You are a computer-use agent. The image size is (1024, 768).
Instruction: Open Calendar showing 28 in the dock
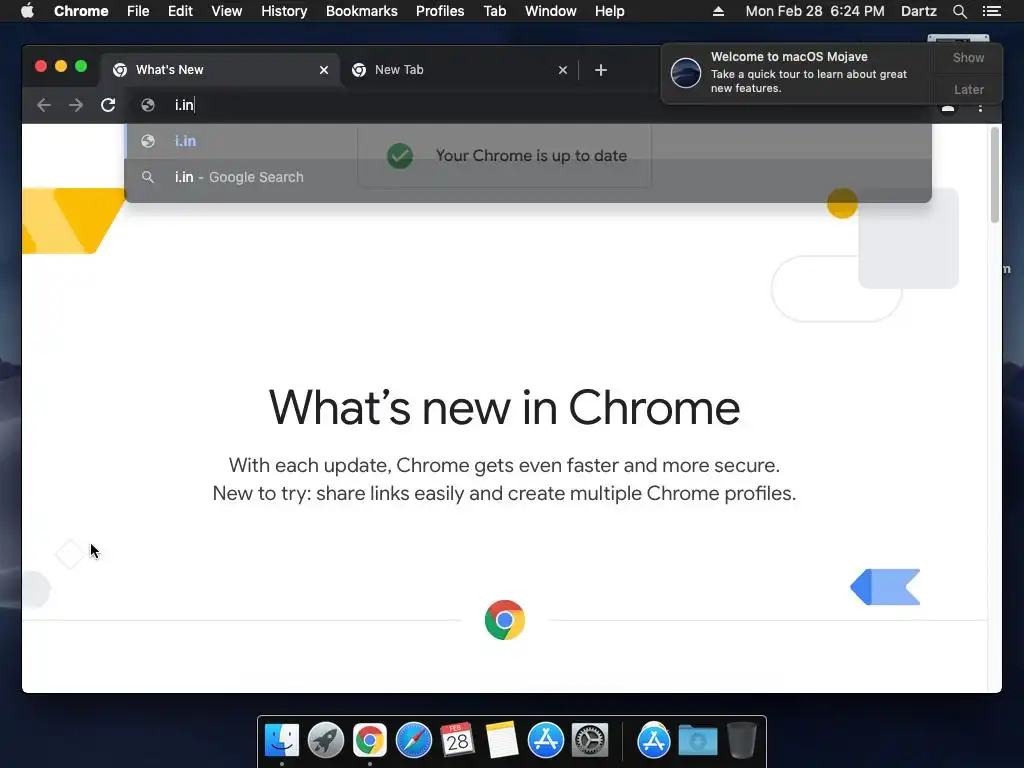point(457,740)
